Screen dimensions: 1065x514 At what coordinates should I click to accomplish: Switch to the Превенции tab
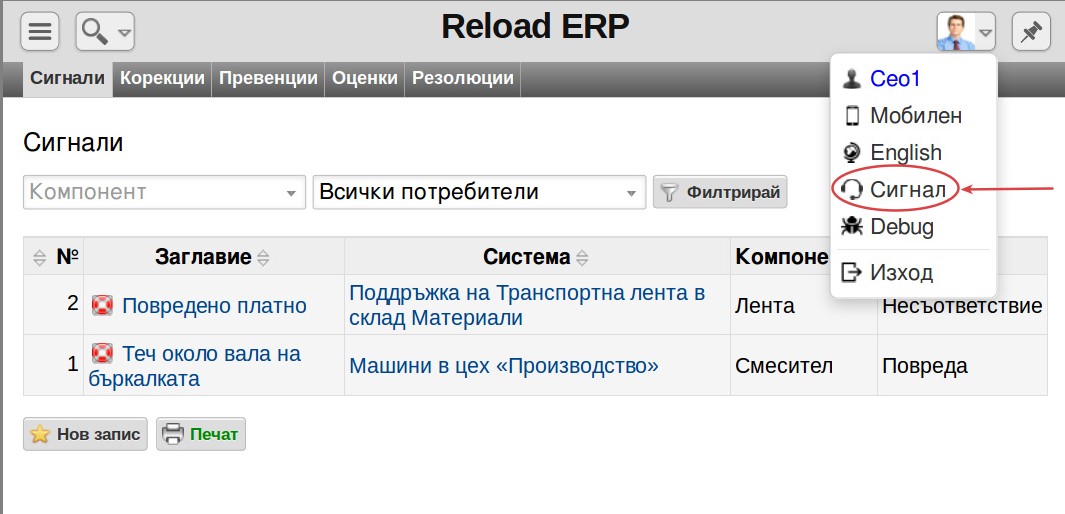pyautogui.click(x=268, y=78)
